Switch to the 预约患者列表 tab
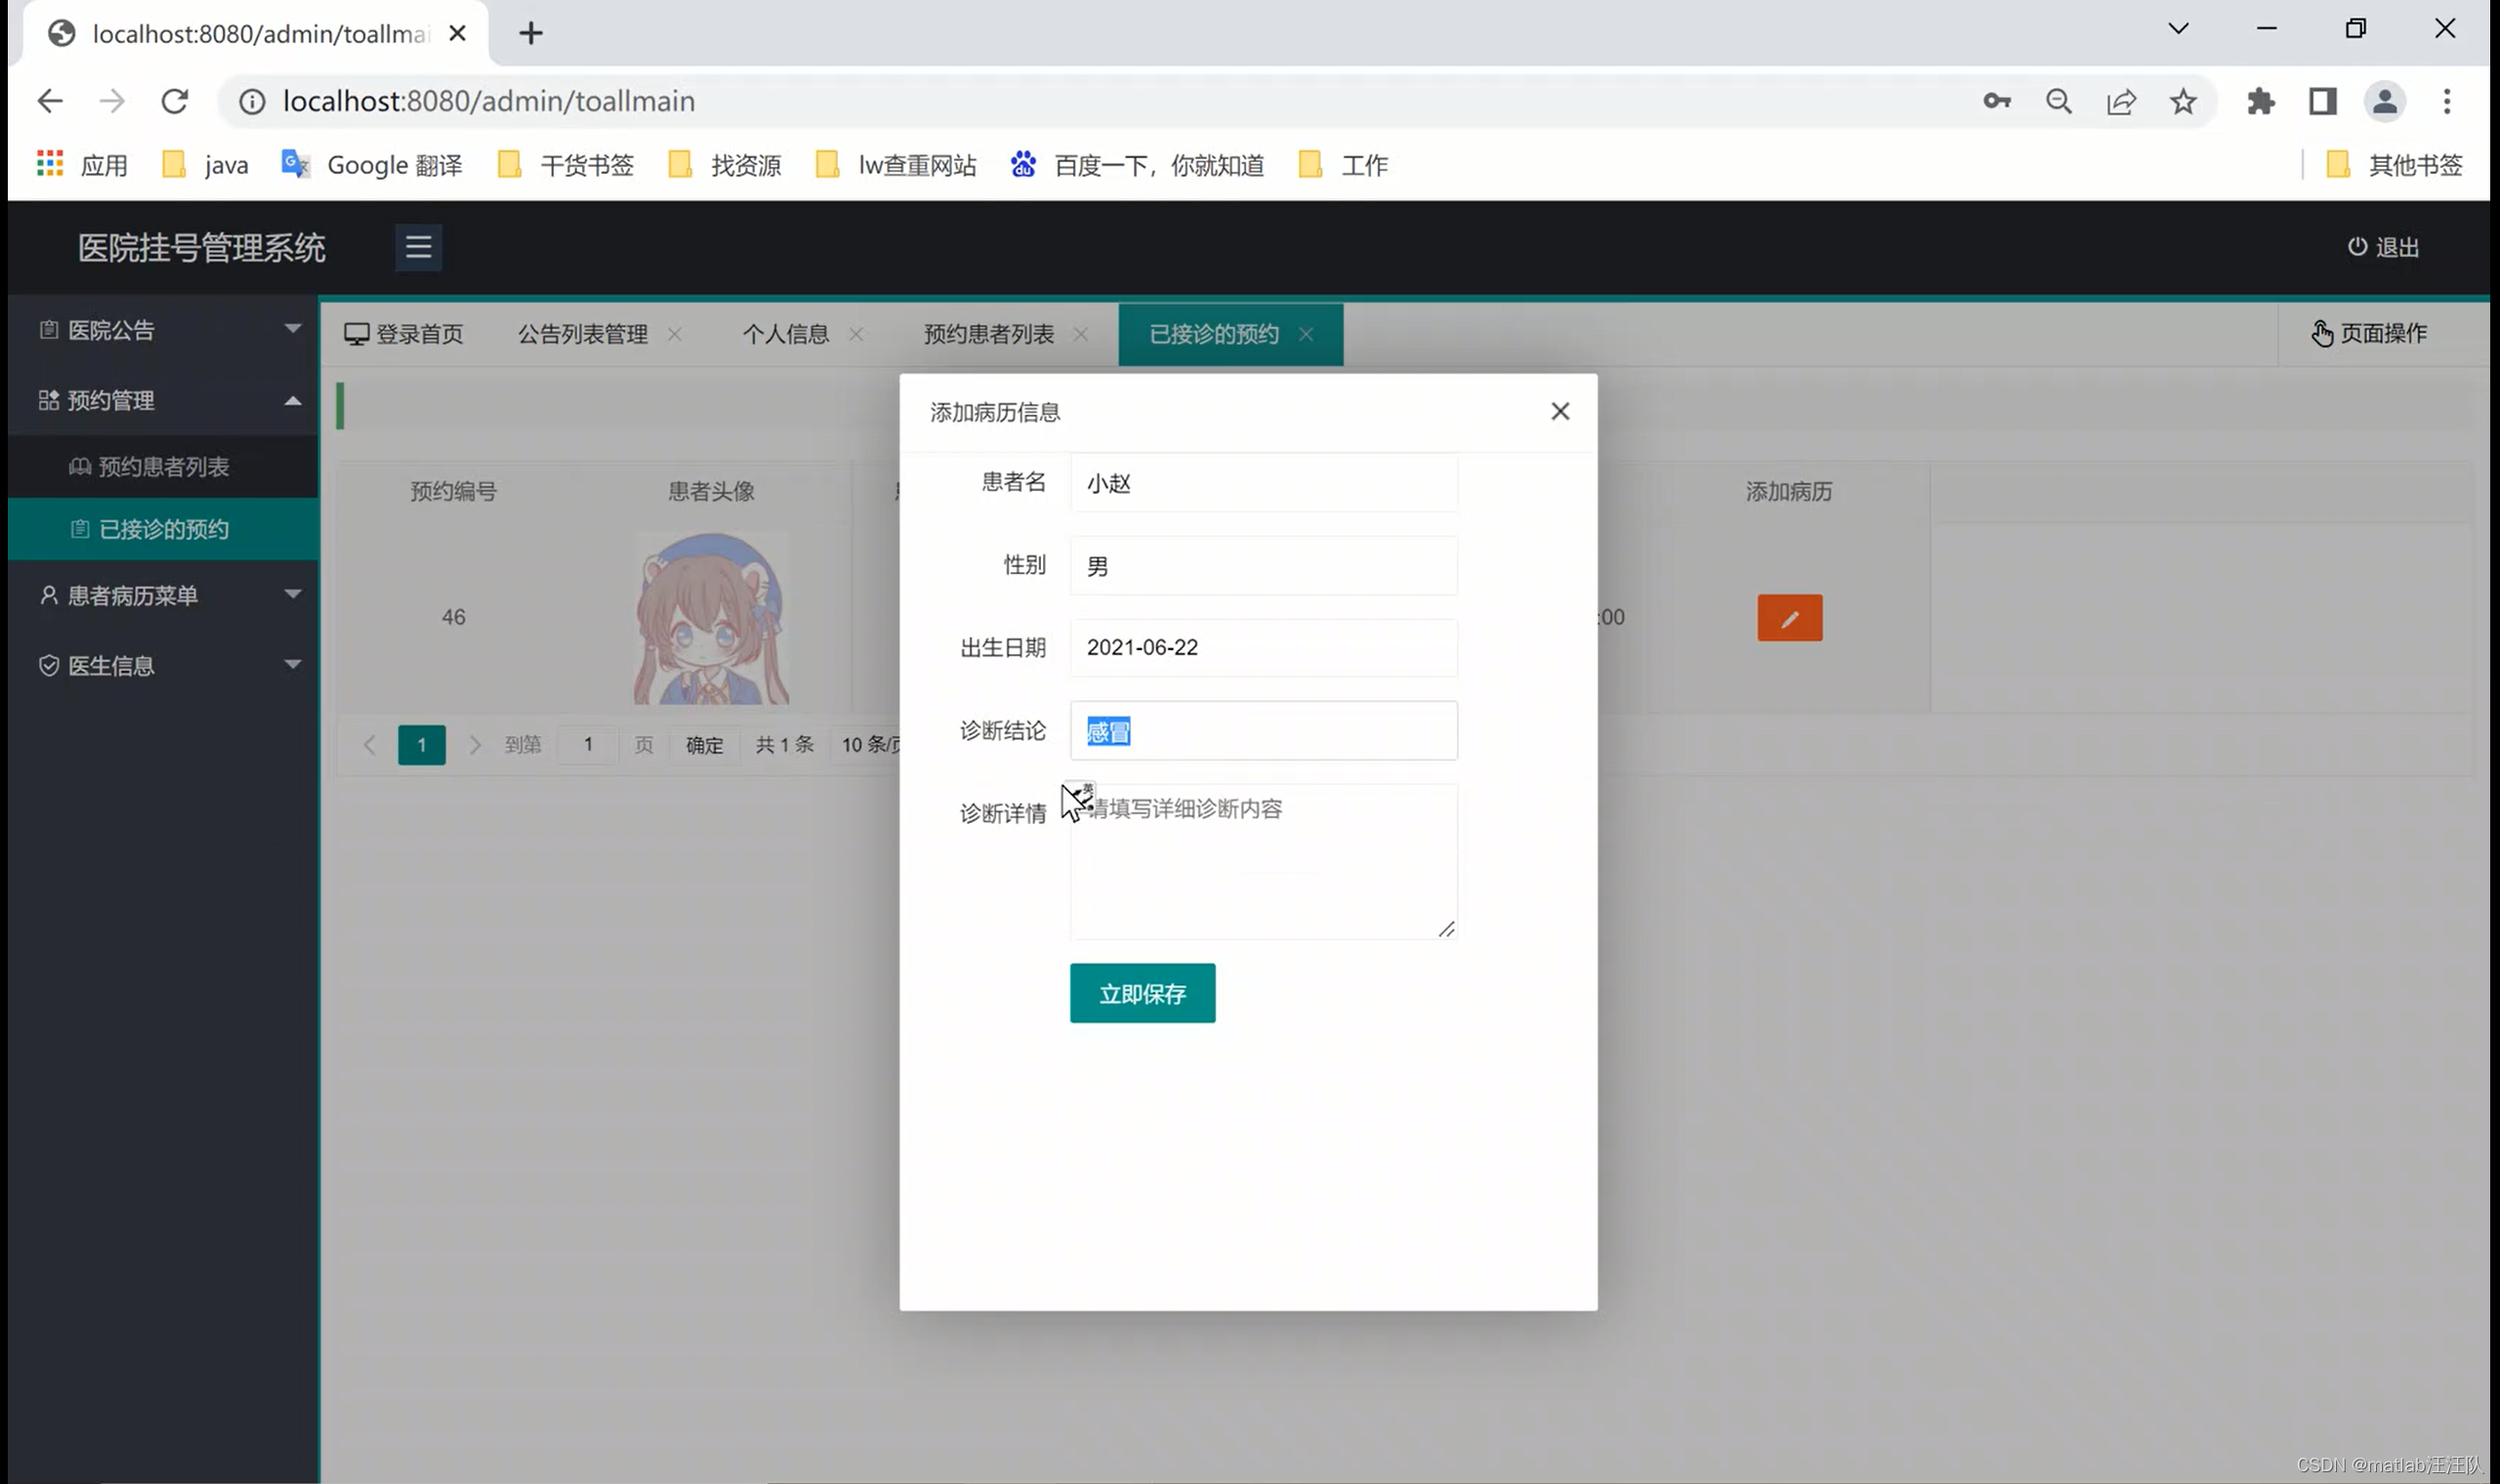Image resolution: width=2500 pixels, height=1484 pixels. point(988,334)
